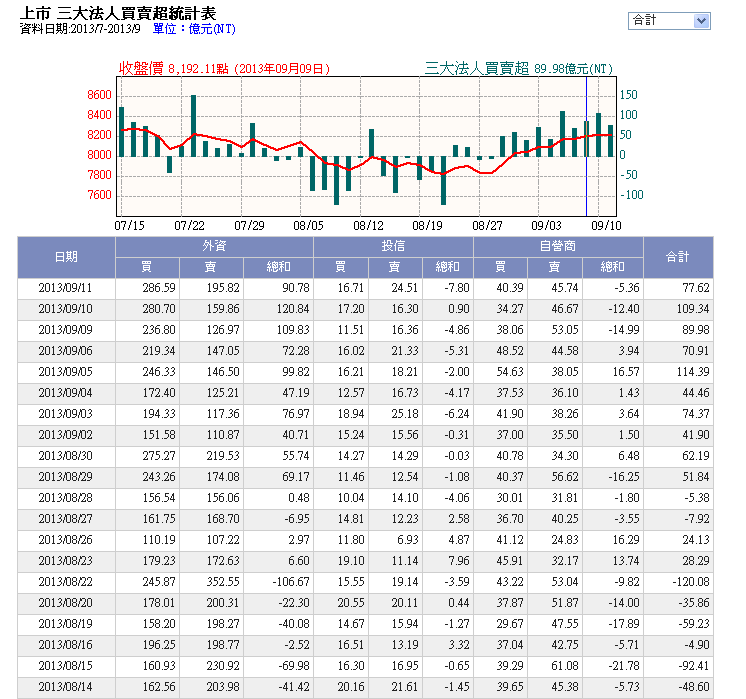Select the date cell 2013/09/06

[x=66, y=351]
